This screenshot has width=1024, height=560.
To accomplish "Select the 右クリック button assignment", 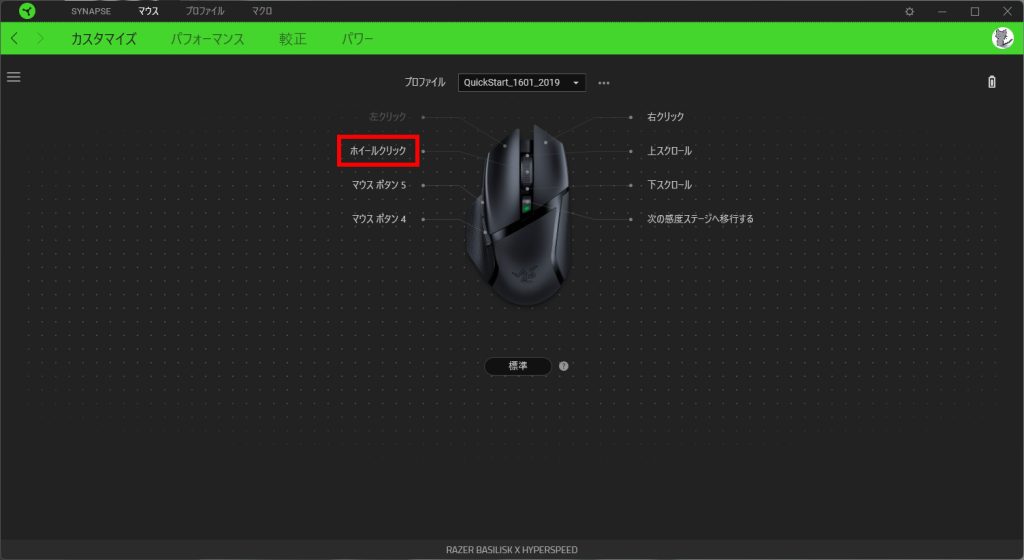I will [x=665, y=117].
